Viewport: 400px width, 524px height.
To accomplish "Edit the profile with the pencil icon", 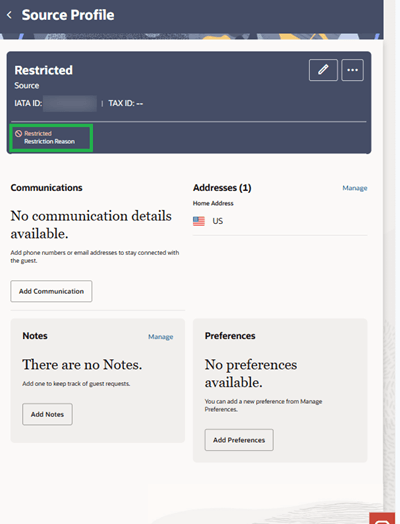I will [x=323, y=70].
